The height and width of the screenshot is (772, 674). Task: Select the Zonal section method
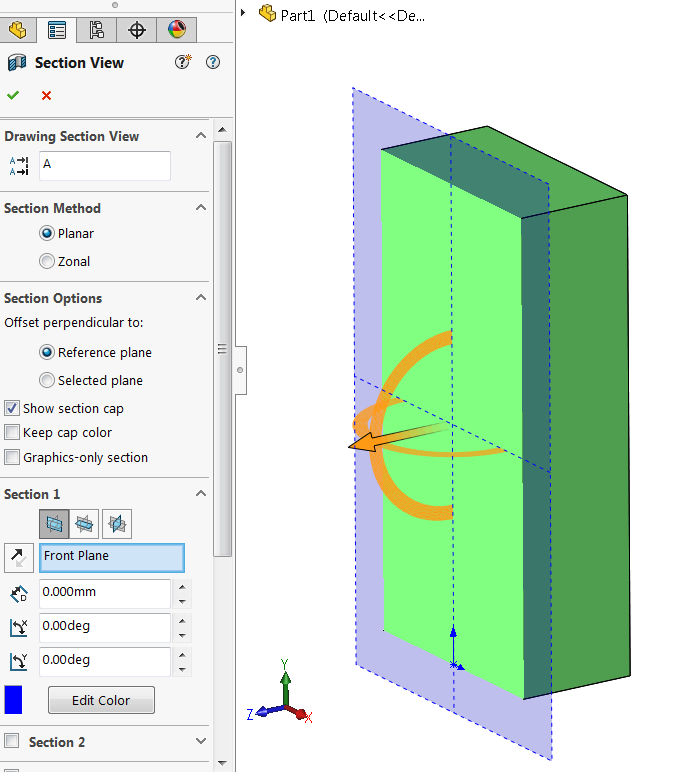[x=47, y=261]
